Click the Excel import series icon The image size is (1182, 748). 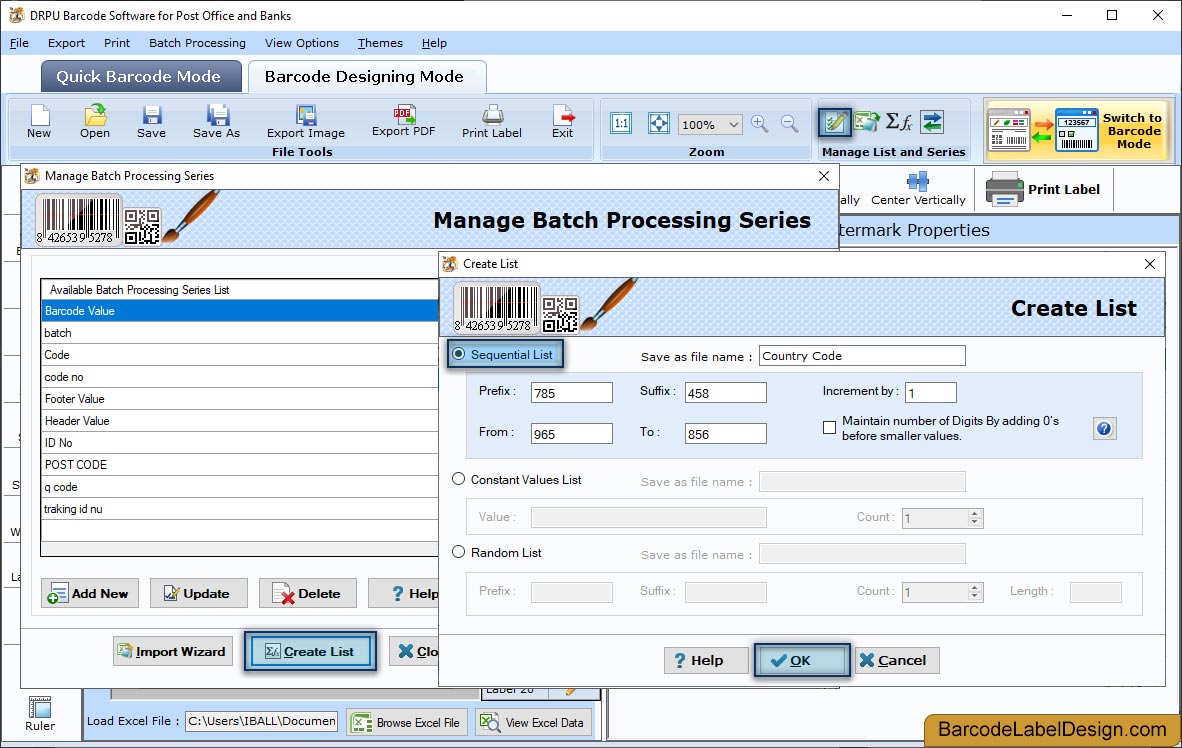tap(866, 121)
